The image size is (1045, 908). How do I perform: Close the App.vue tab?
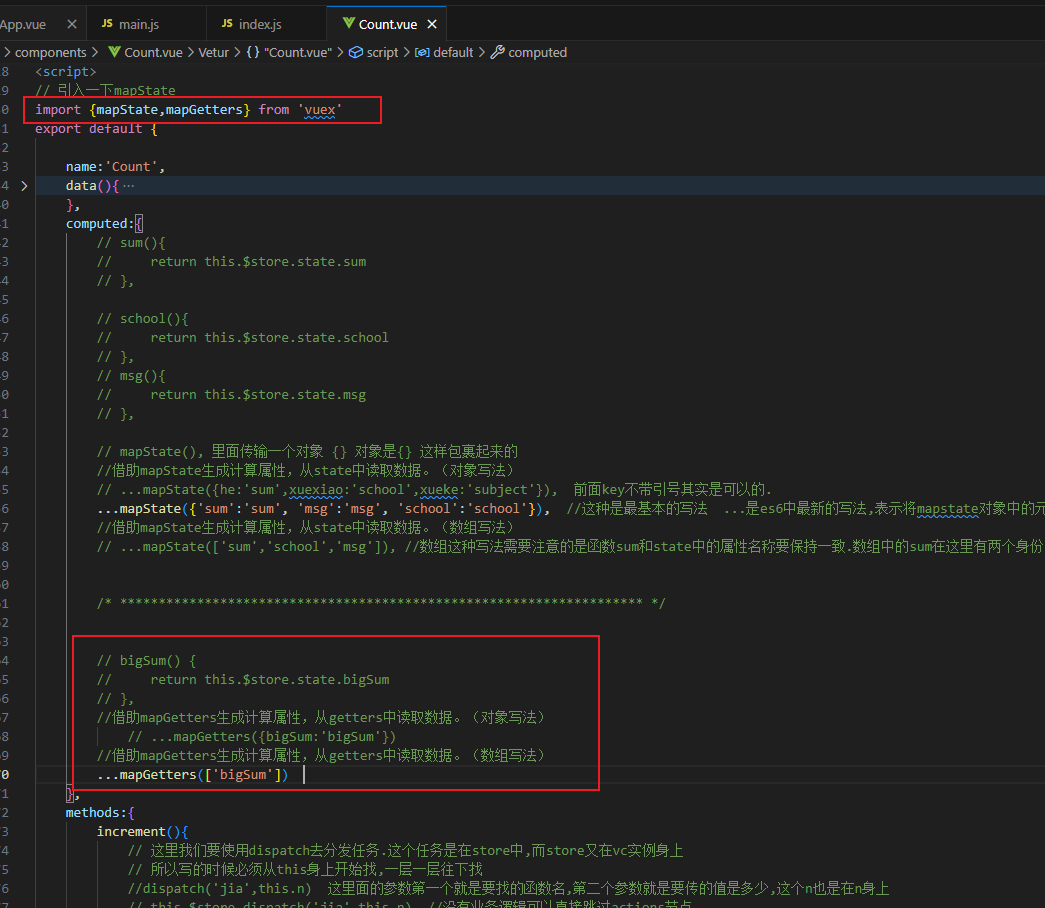(72, 24)
